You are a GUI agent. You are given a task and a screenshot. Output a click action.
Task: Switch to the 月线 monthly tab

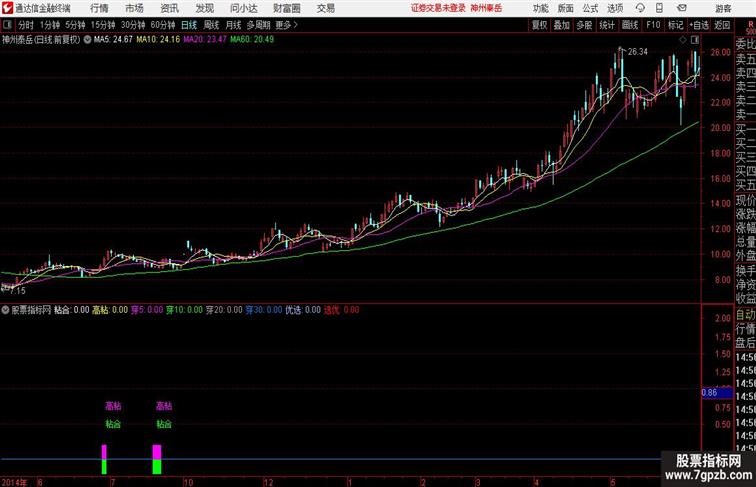click(x=233, y=25)
